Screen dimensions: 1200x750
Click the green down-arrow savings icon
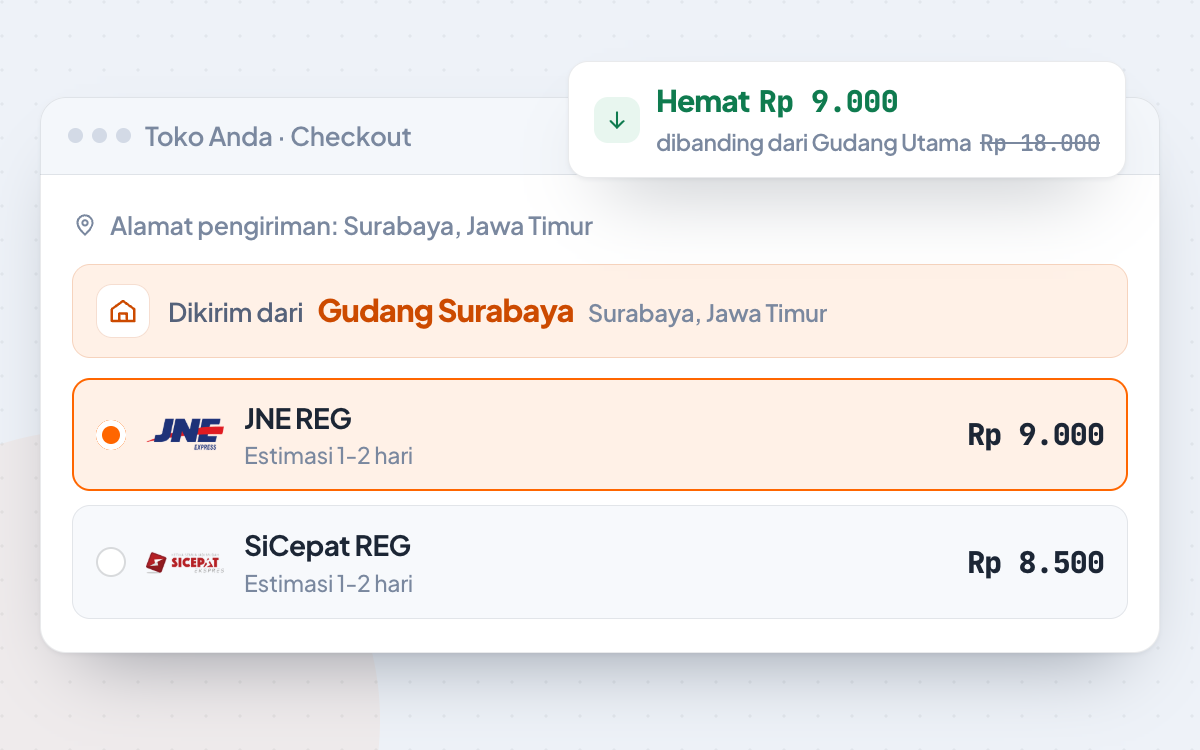click(617, 120)
